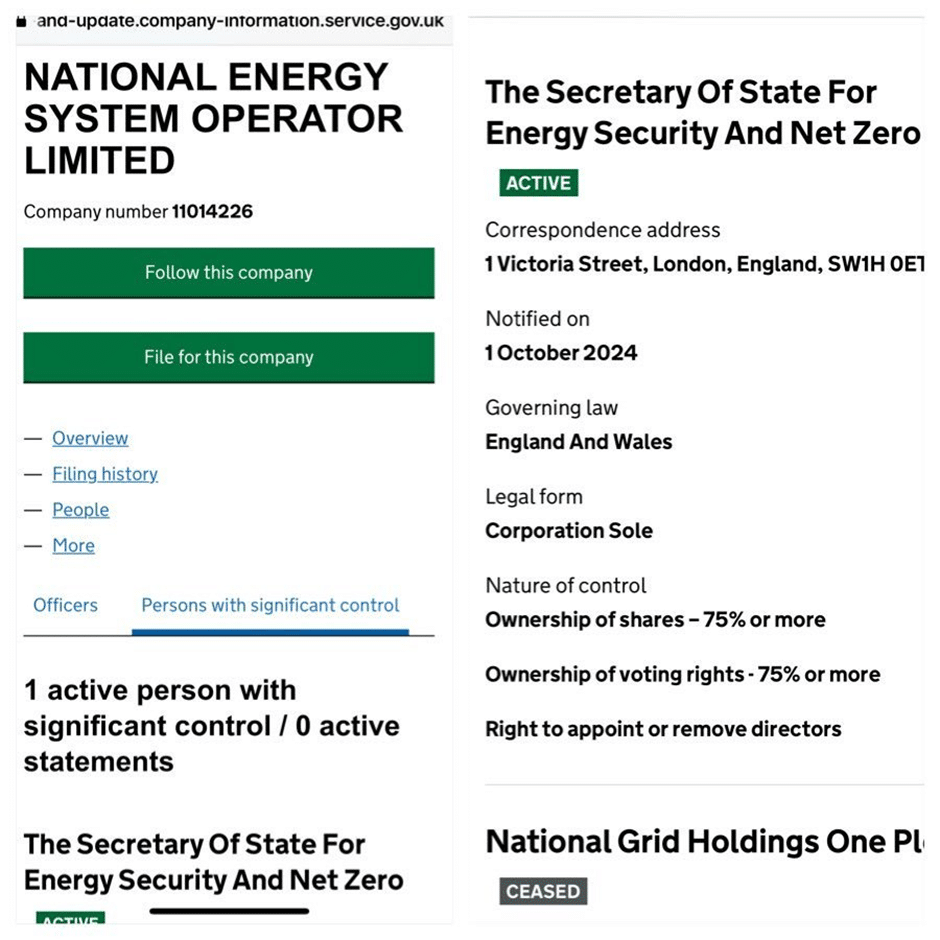
Task: Click the green ACTIVE status badge under the Secretary Of State heading
Action: coord(538,183)
